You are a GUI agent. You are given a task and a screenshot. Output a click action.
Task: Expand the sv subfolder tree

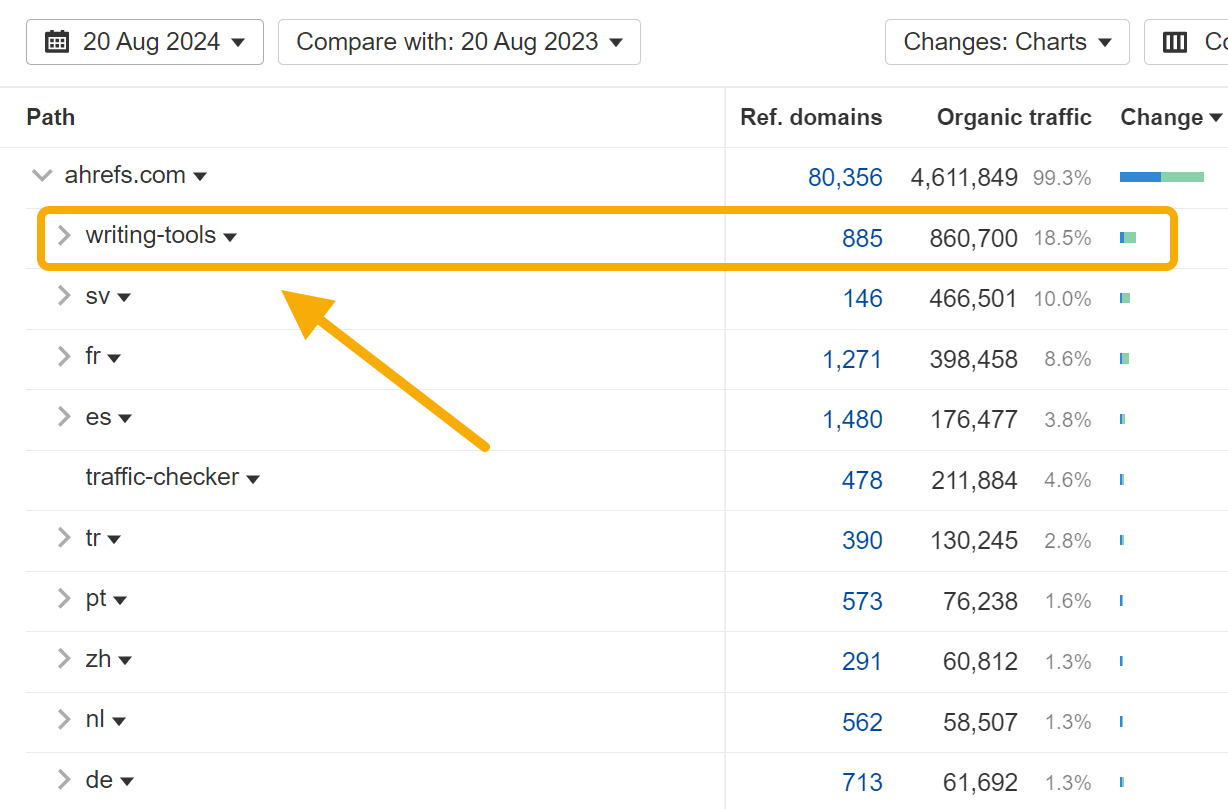coord(63,296)
